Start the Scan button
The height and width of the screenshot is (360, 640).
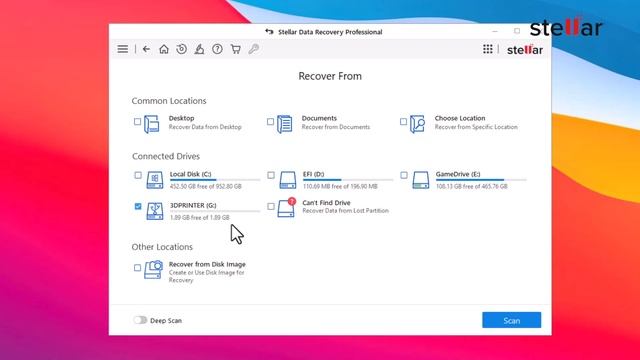pos(511,320)
